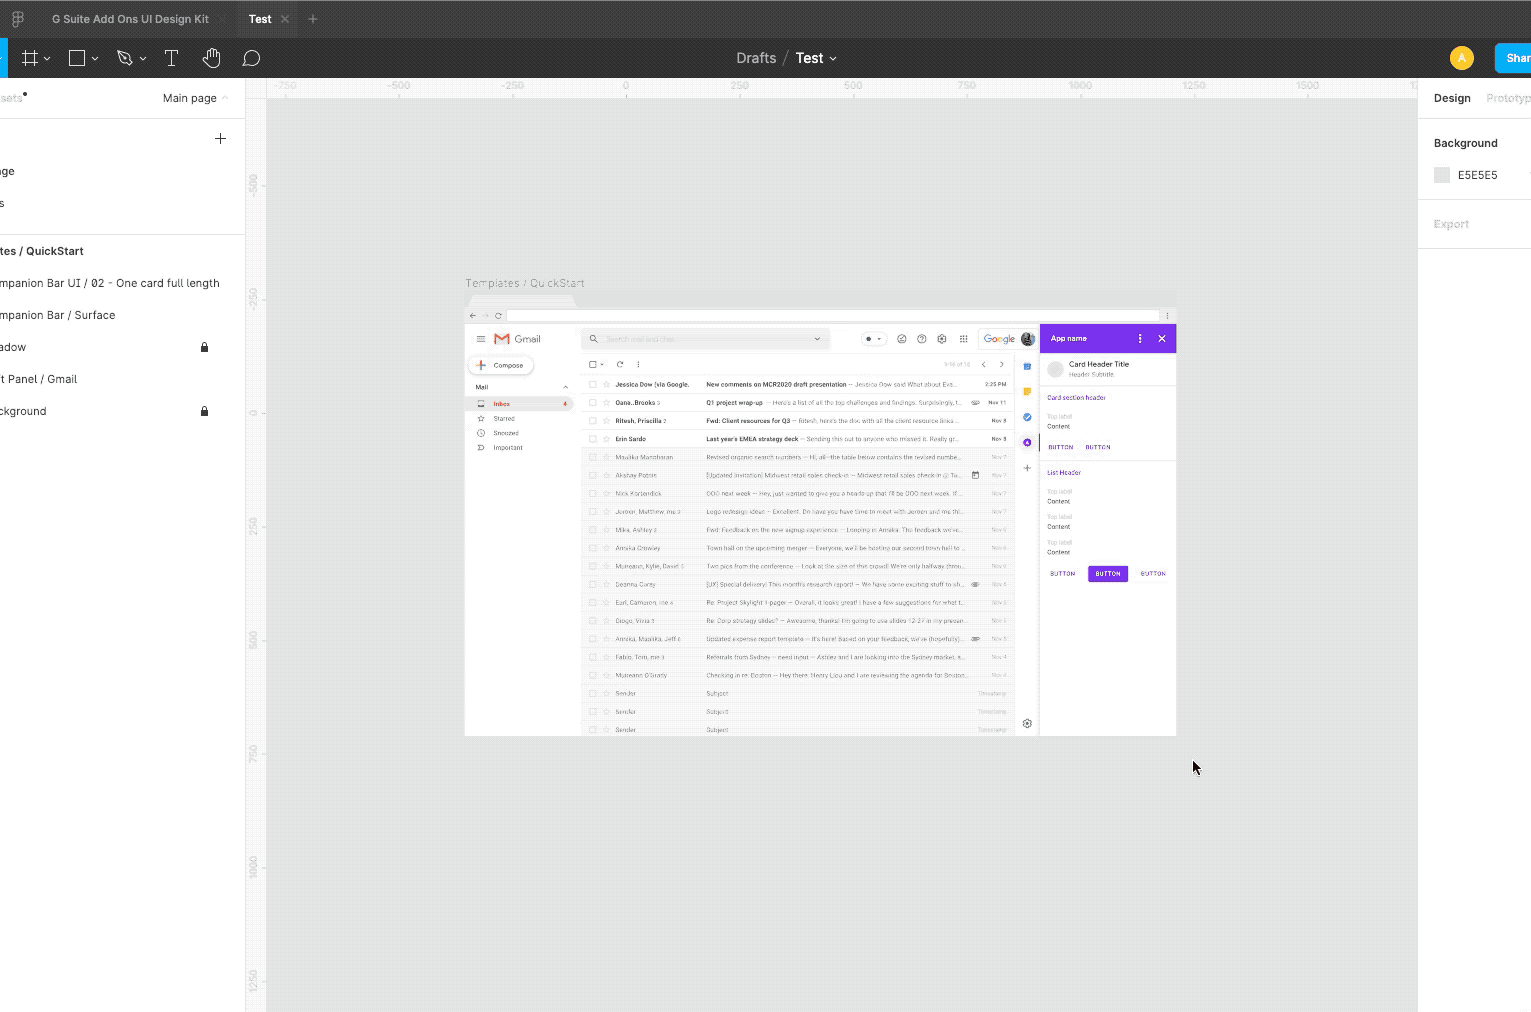This screenshot has width=1531, height=1012.
Task: Open the Prototype panel tab
Action: [x=1508, y=98]
